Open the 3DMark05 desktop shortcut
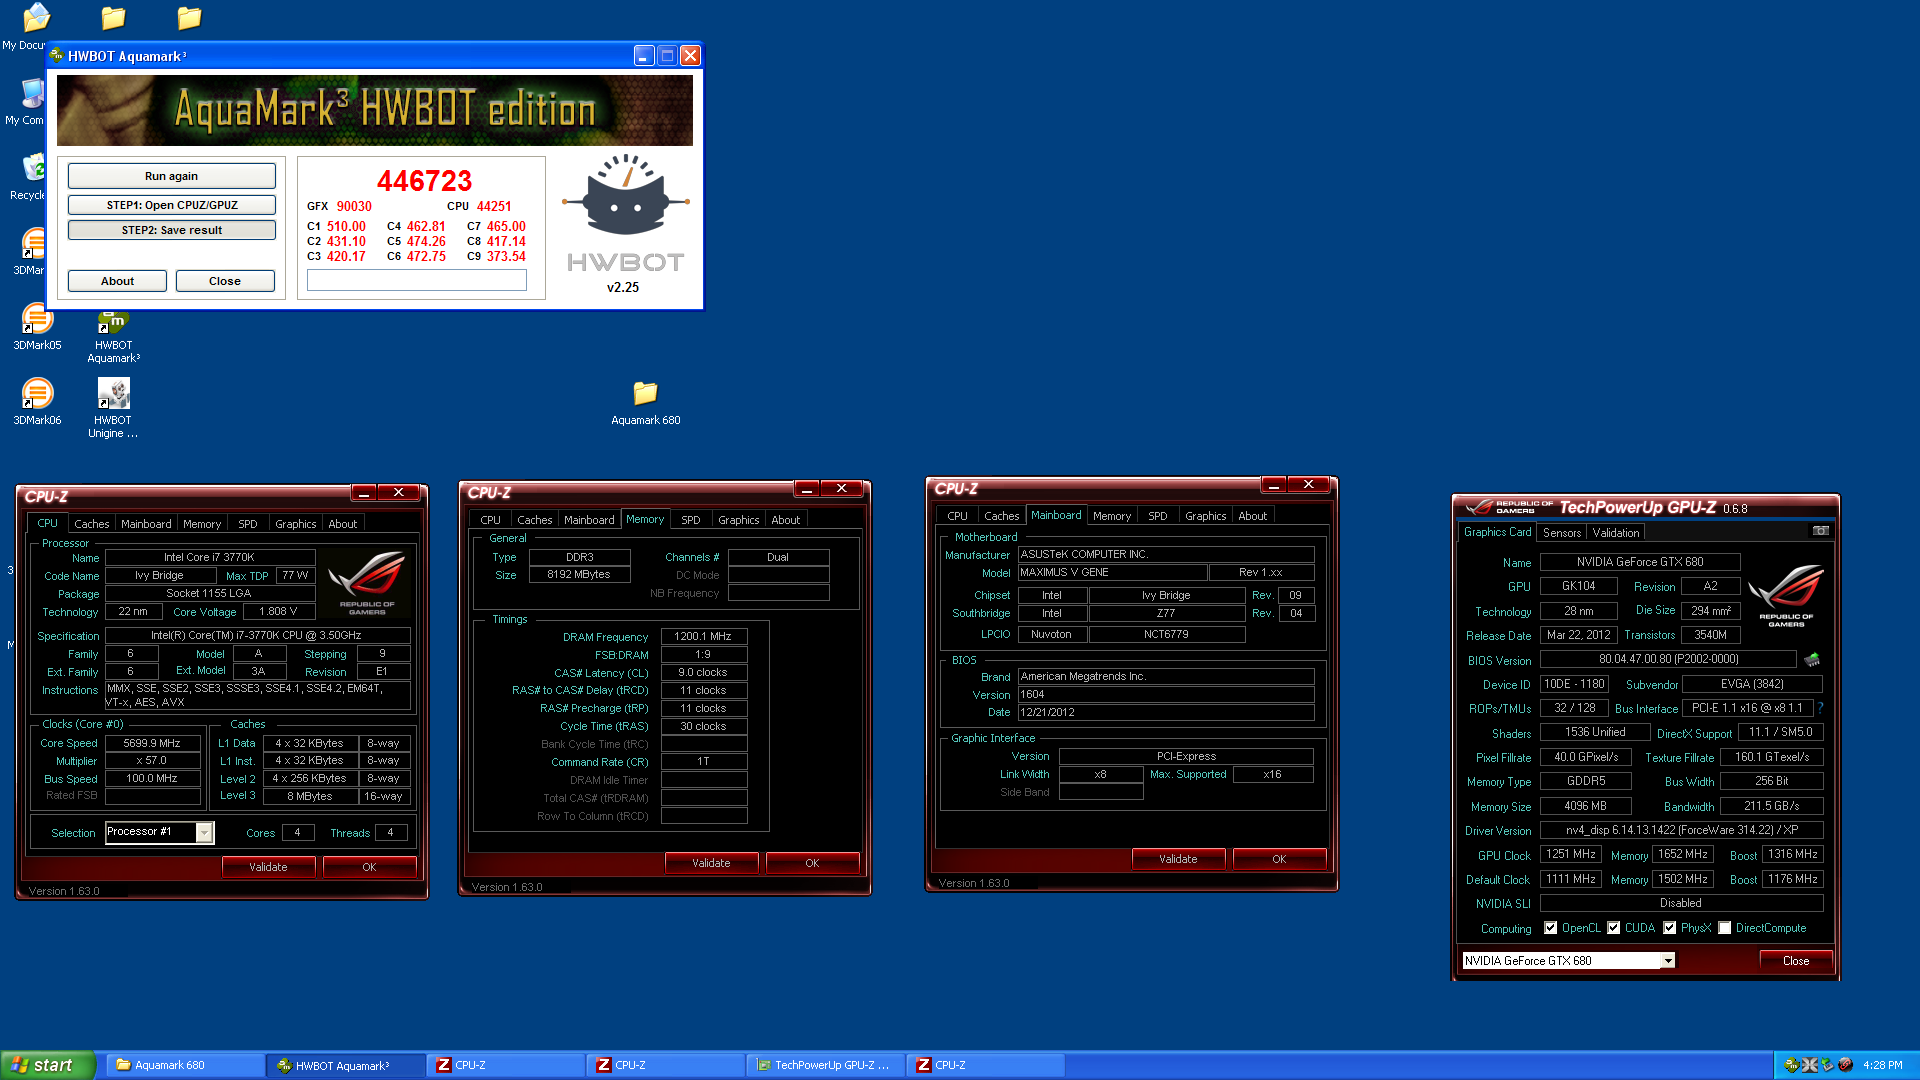Screen dimensions: 1920x1080 coord(37,328)
